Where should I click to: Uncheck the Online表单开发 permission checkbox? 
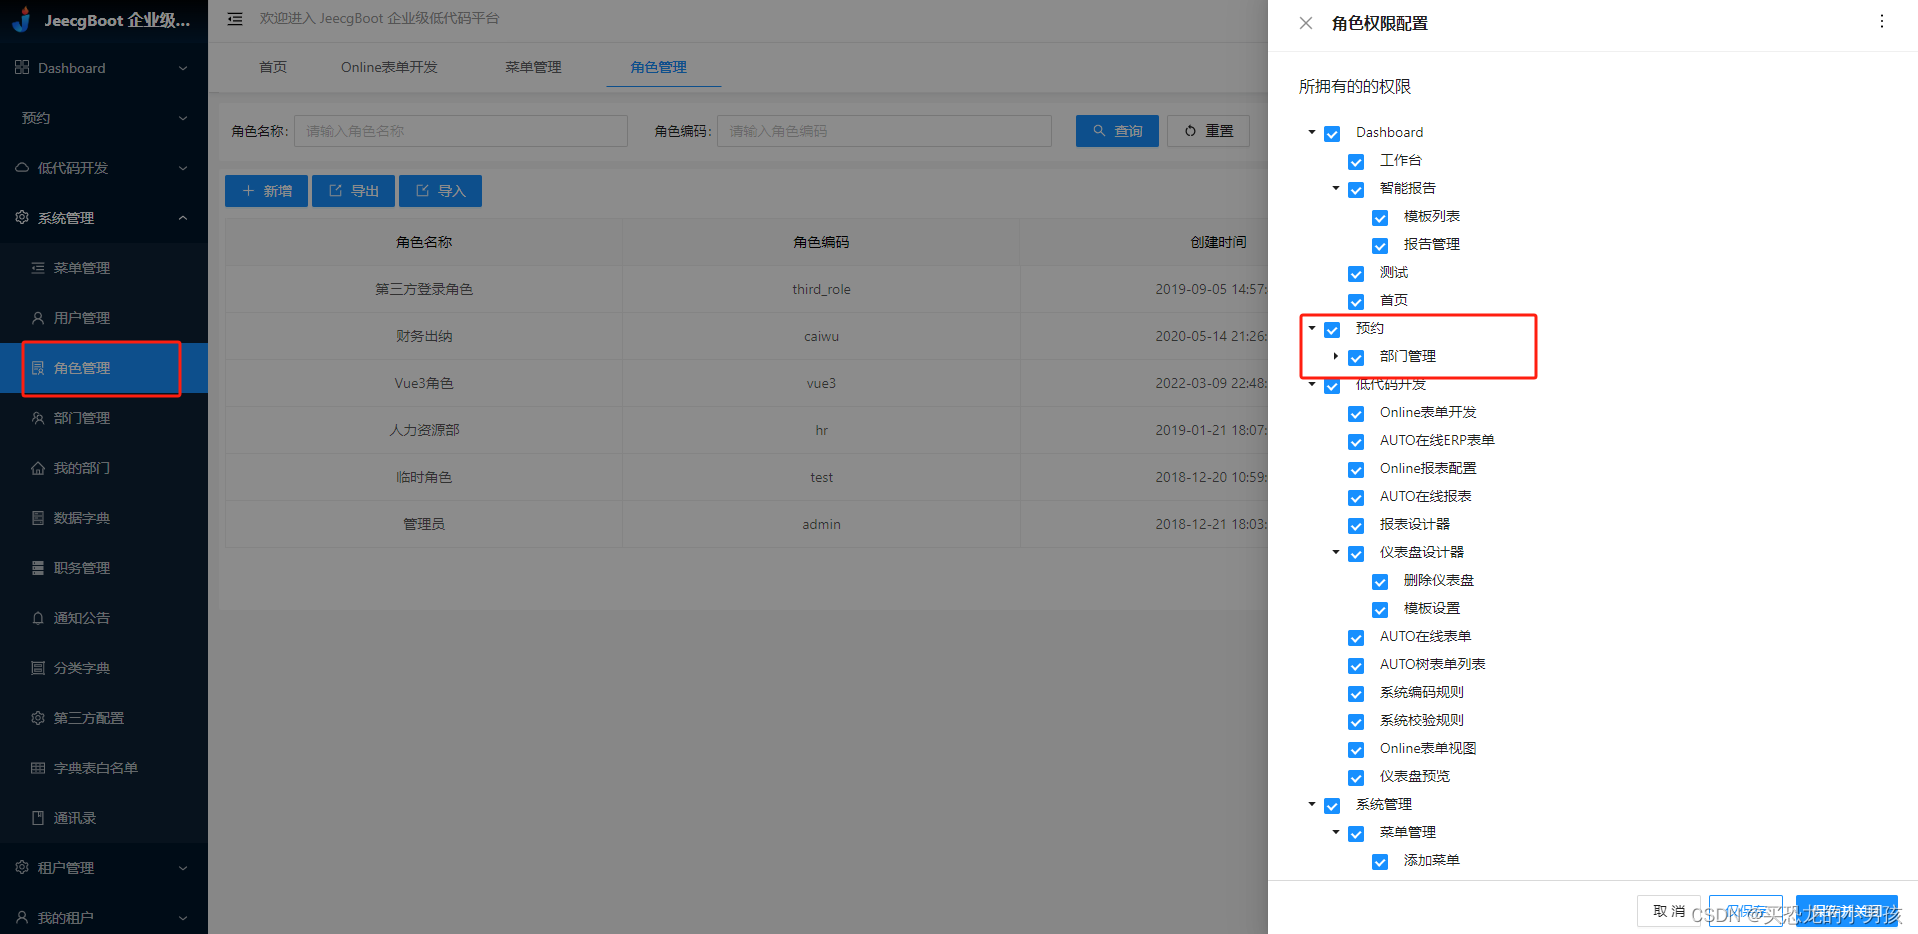coord(1356,413)
